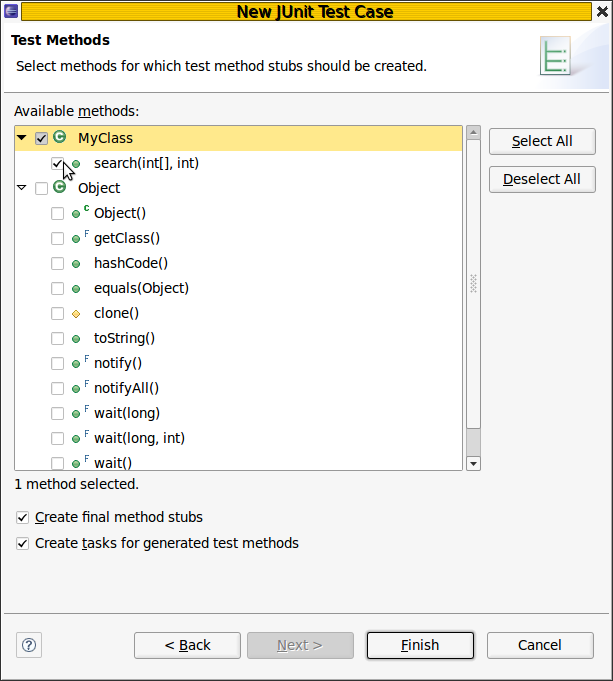Screen dimensions: 613x681
Task: Check the wait(long, int) checkbox
Action: [57, 438]
